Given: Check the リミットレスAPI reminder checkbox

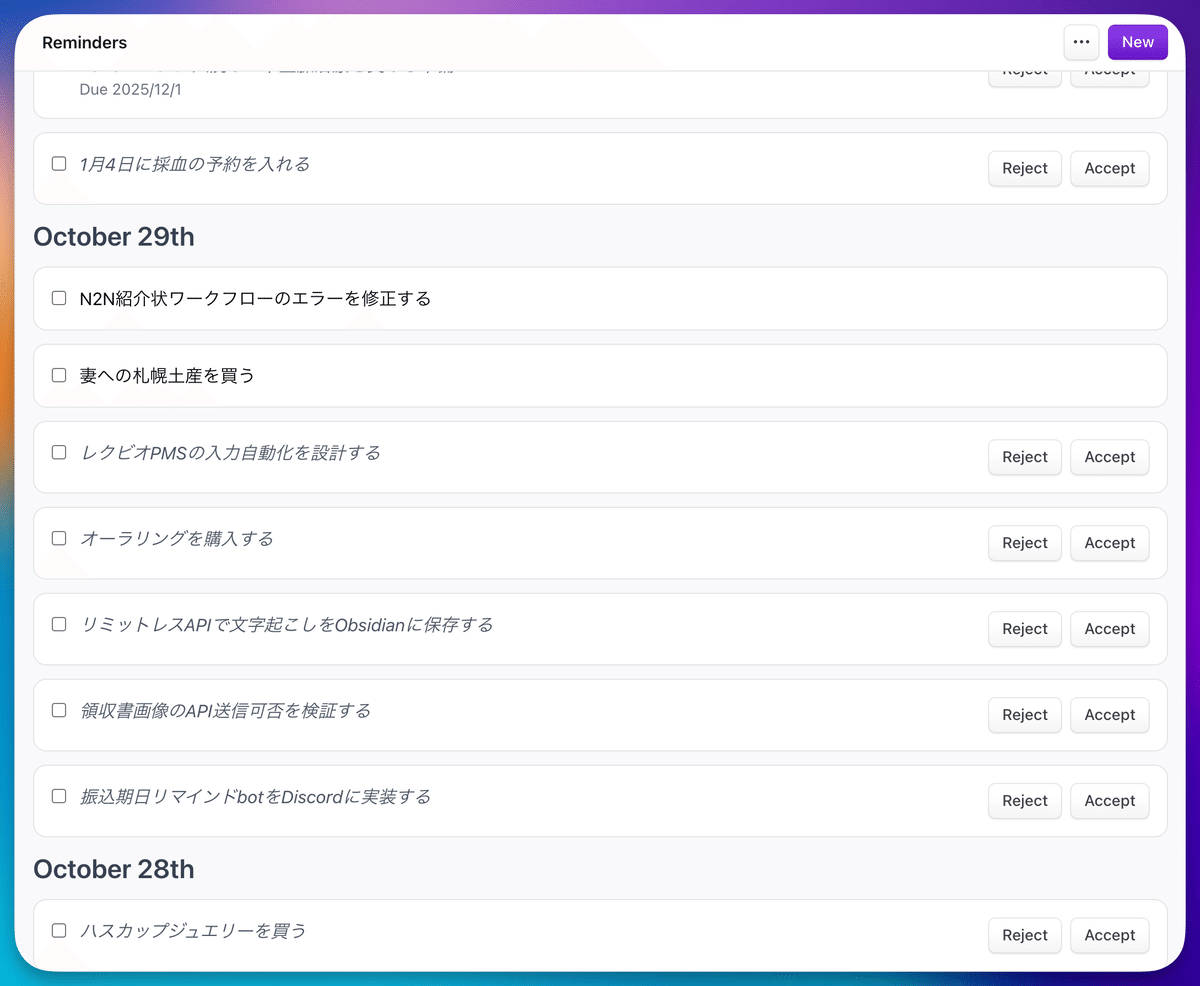Looking at the screenshot, I should [59, 624].
